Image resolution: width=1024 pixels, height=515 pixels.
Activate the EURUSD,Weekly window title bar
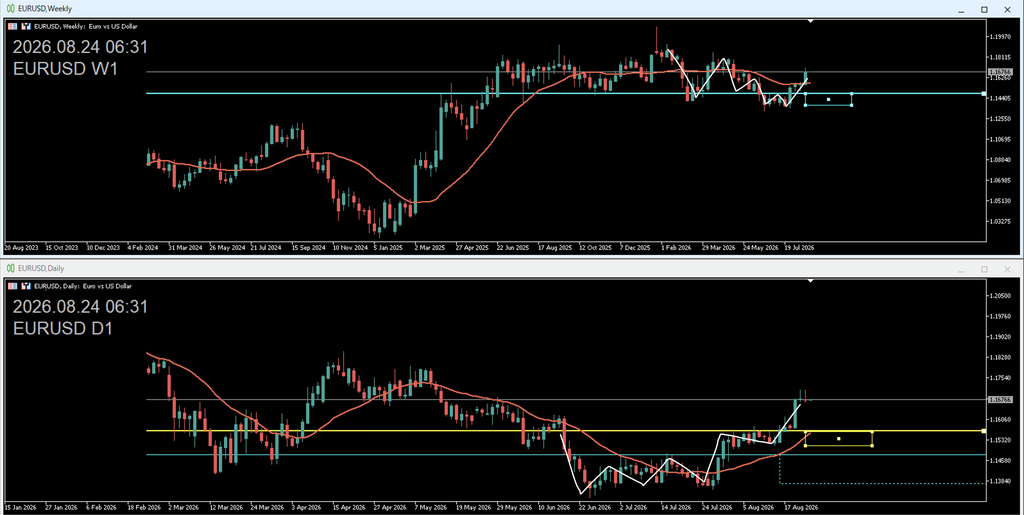pos(512,8)
